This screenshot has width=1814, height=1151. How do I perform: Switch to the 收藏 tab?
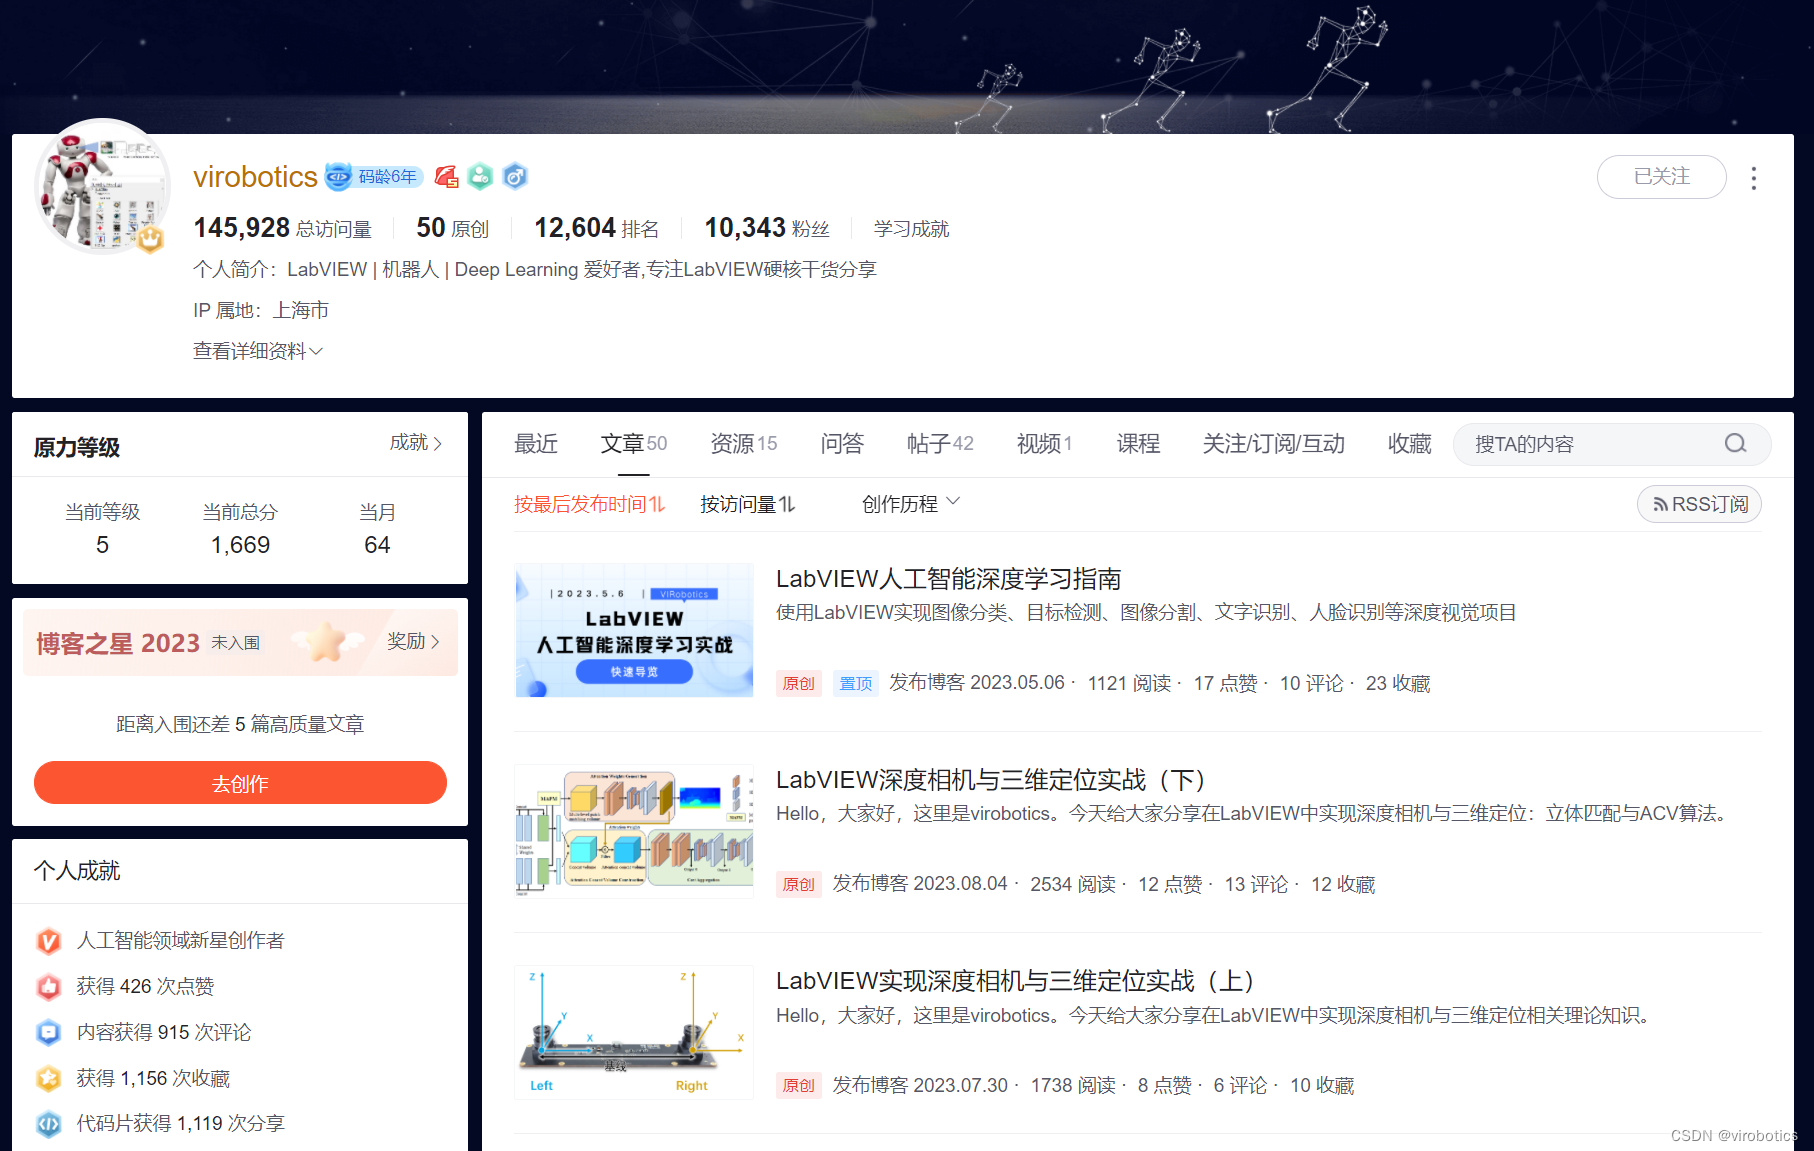tap(1410, 444)
